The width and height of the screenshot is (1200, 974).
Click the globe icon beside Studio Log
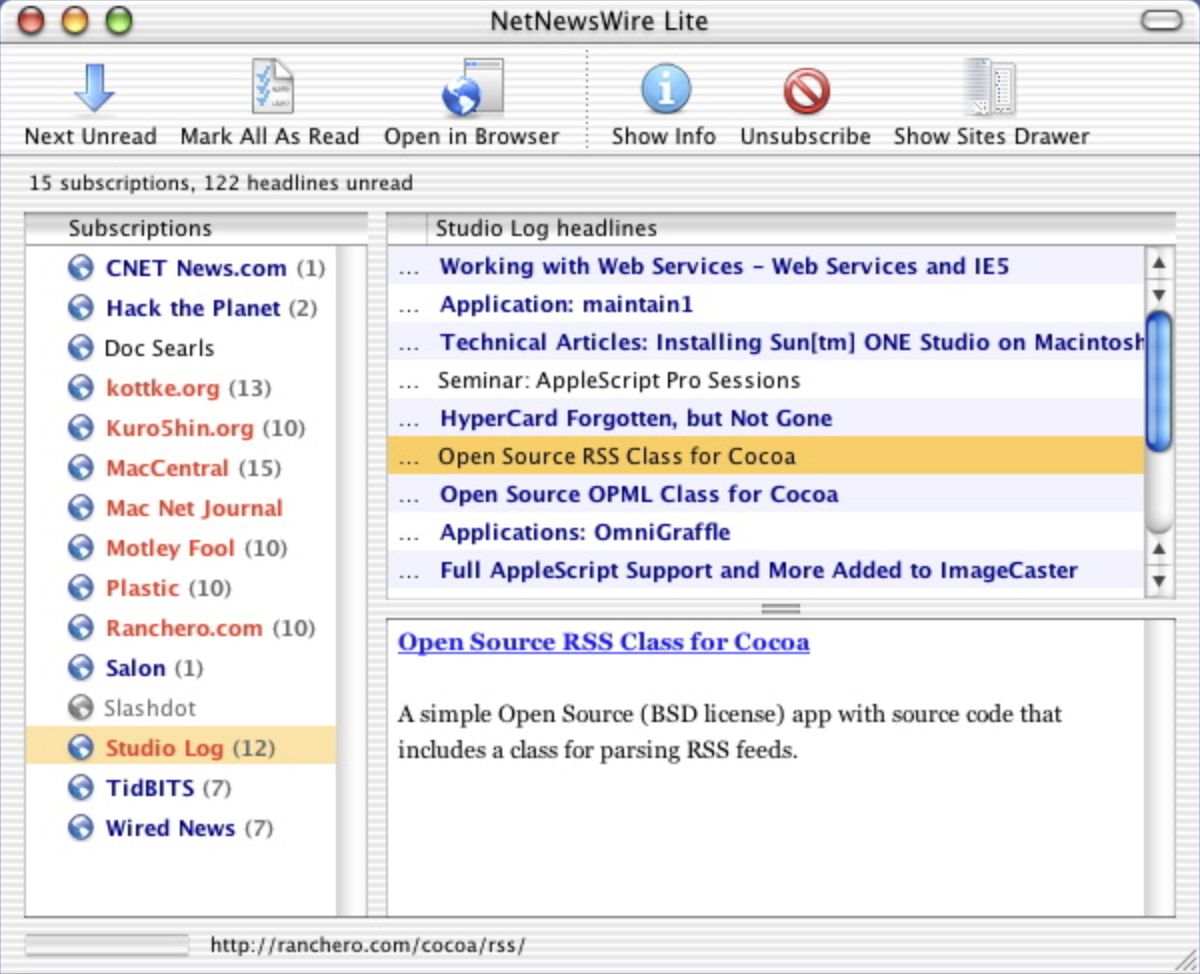[80, 748]
